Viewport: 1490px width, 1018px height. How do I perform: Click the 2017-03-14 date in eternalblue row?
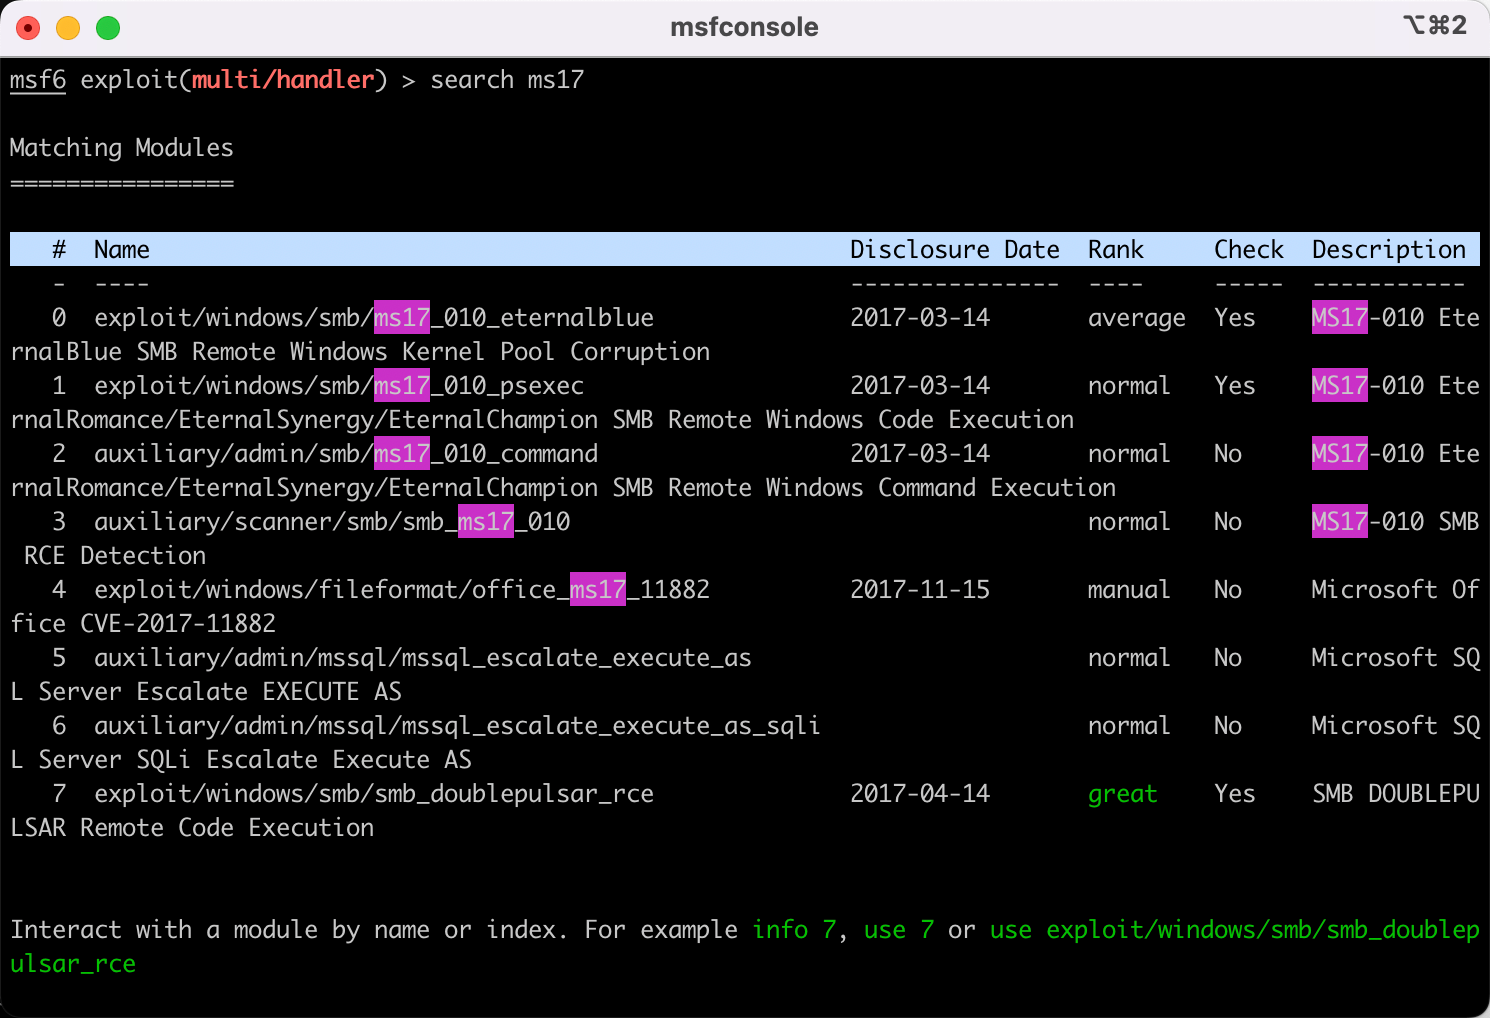(920, 318)
